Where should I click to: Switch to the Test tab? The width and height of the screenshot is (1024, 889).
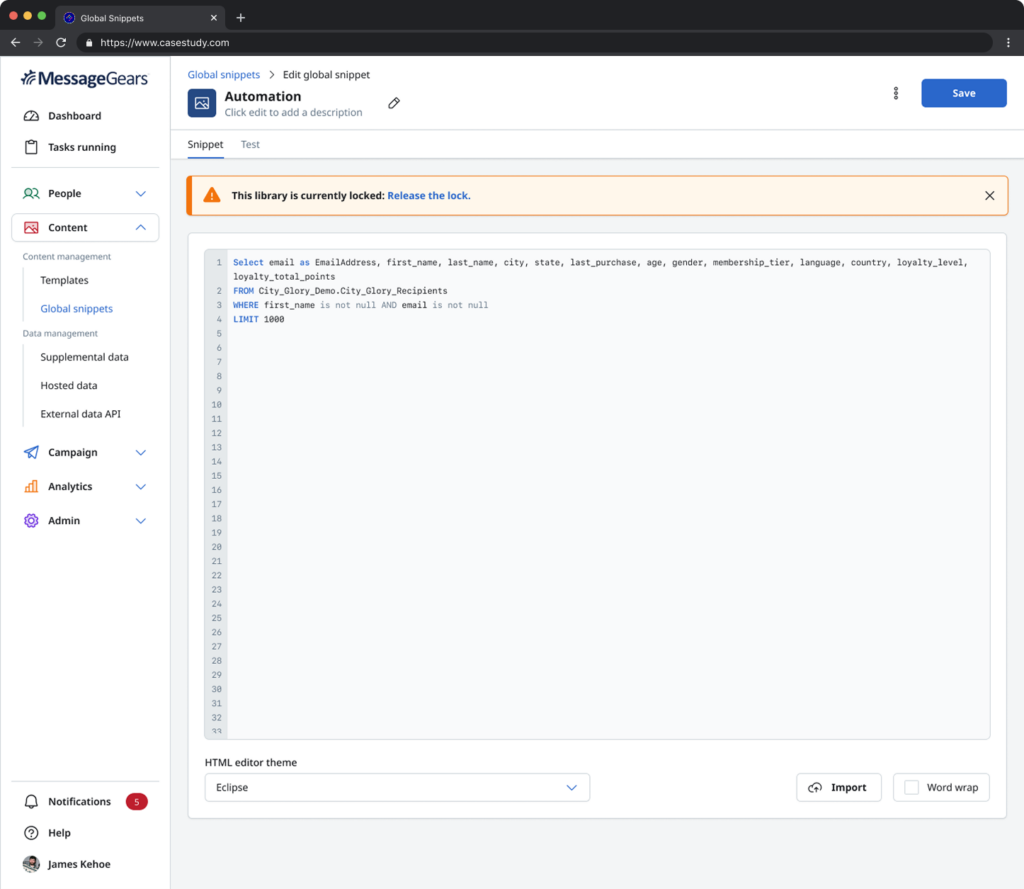click(250, 145)
